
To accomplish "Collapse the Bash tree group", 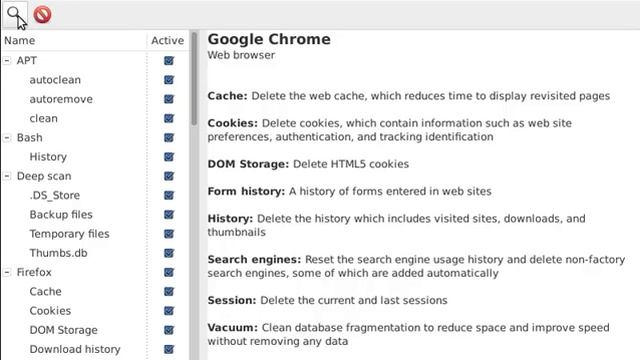I will [x=7, y=138].
